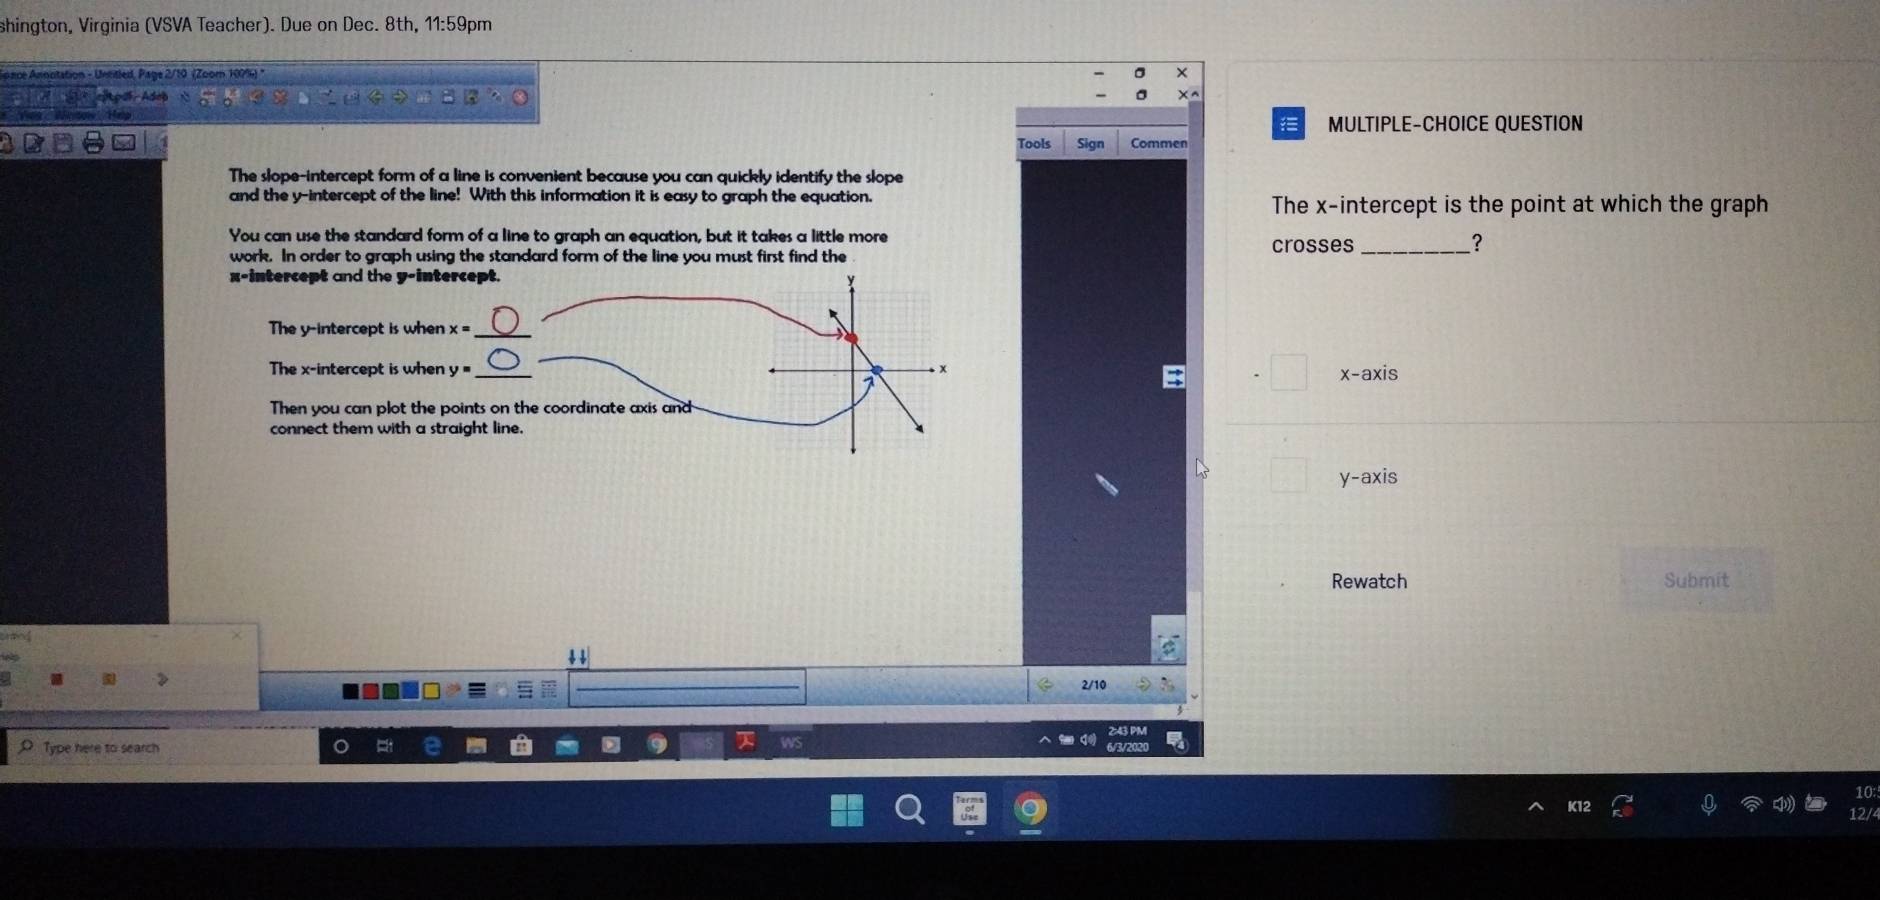Click the Wi-Fi icon in system tray
Viewport: 1880px width, 900px height.
[1751, 804]
